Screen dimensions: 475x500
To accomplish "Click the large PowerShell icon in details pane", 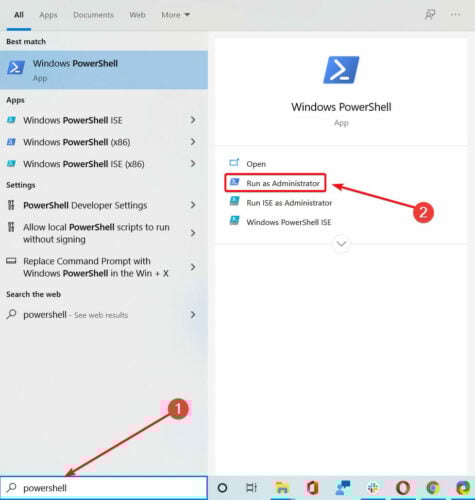I will point(341,70).
